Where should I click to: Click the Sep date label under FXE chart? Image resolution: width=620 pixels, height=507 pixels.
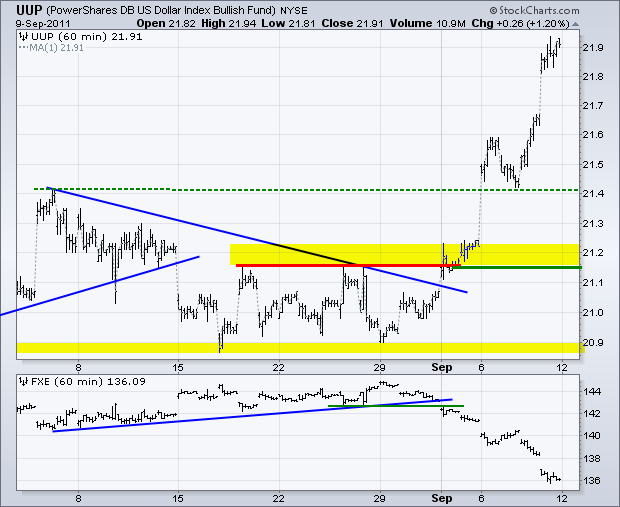click(x=442, y=498)
